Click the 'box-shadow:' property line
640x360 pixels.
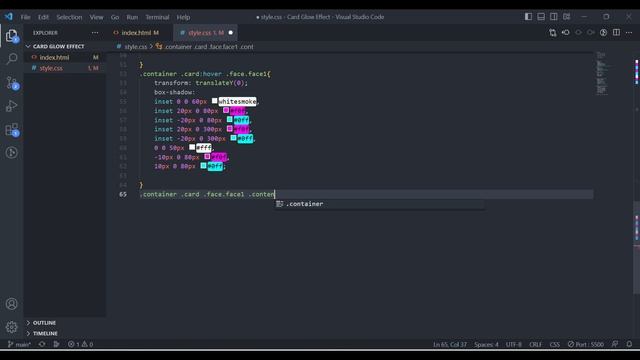click(x=174, y=92)
